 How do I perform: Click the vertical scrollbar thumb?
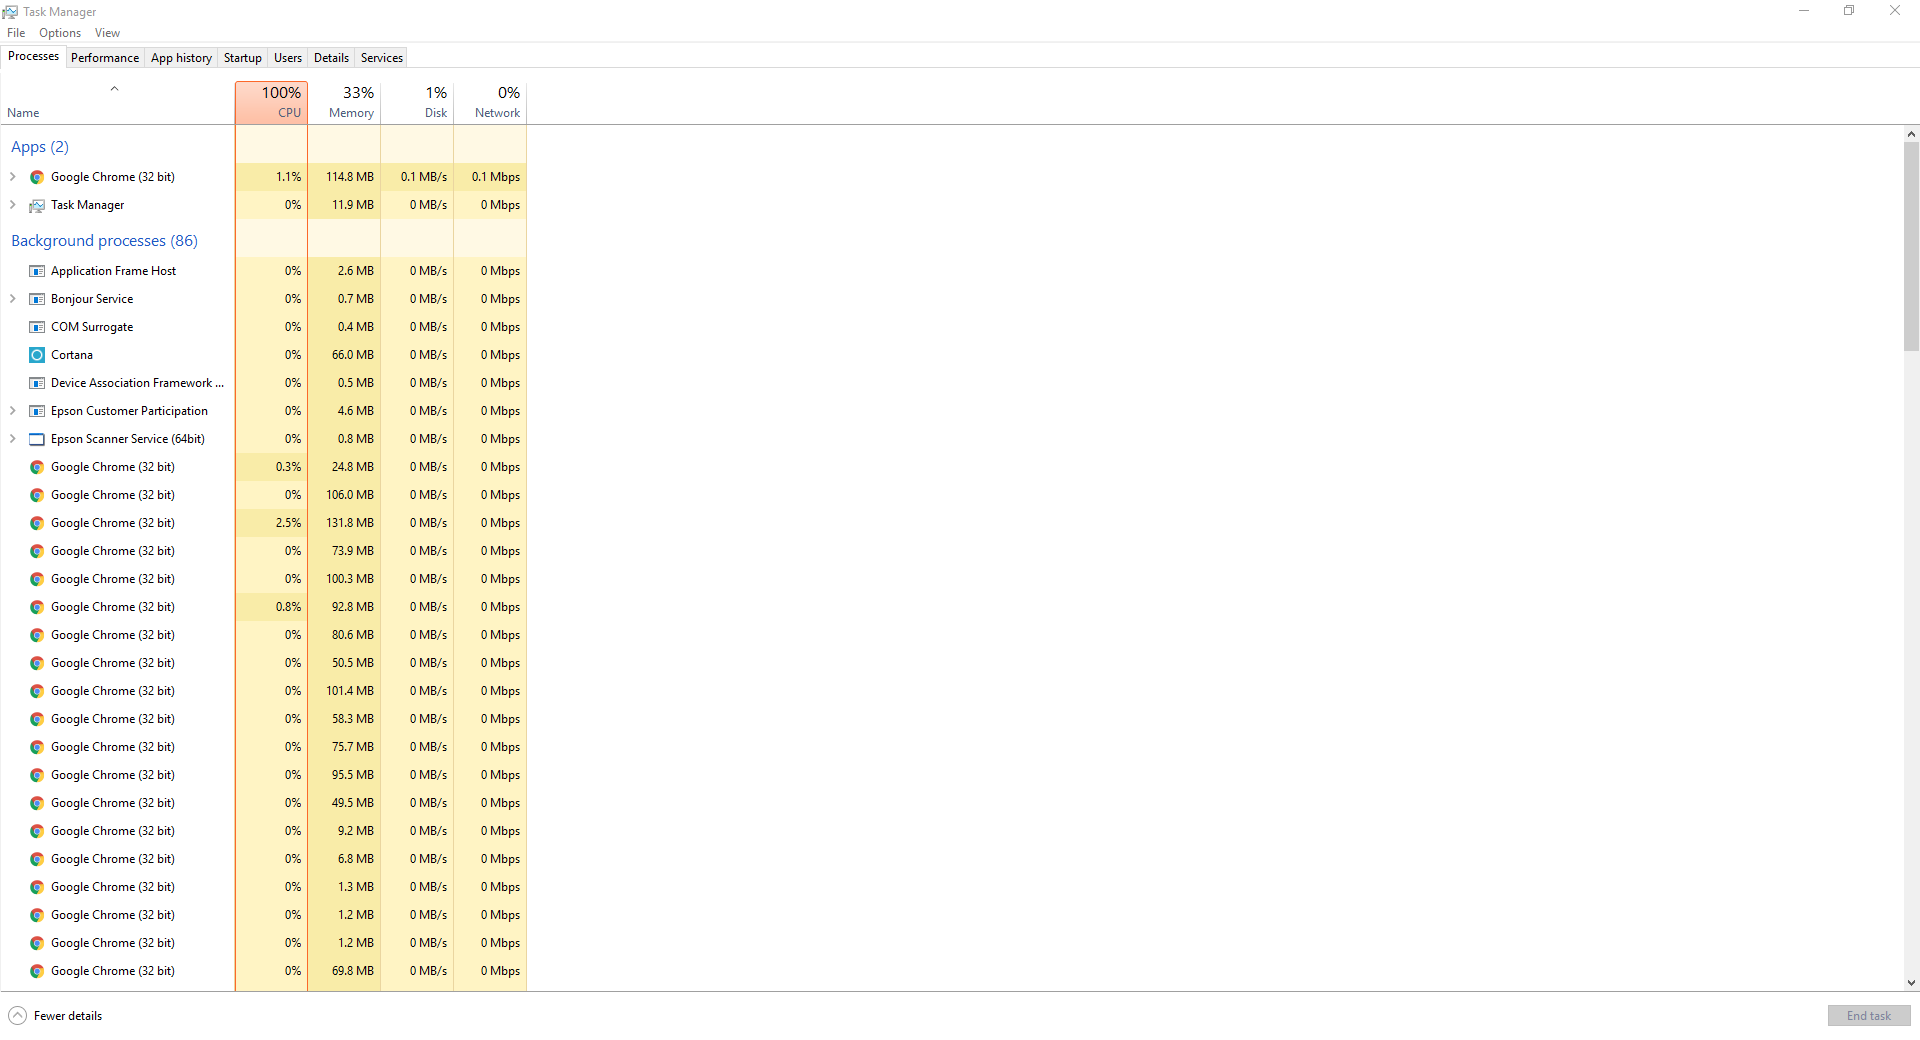(x=1911, y=246)
